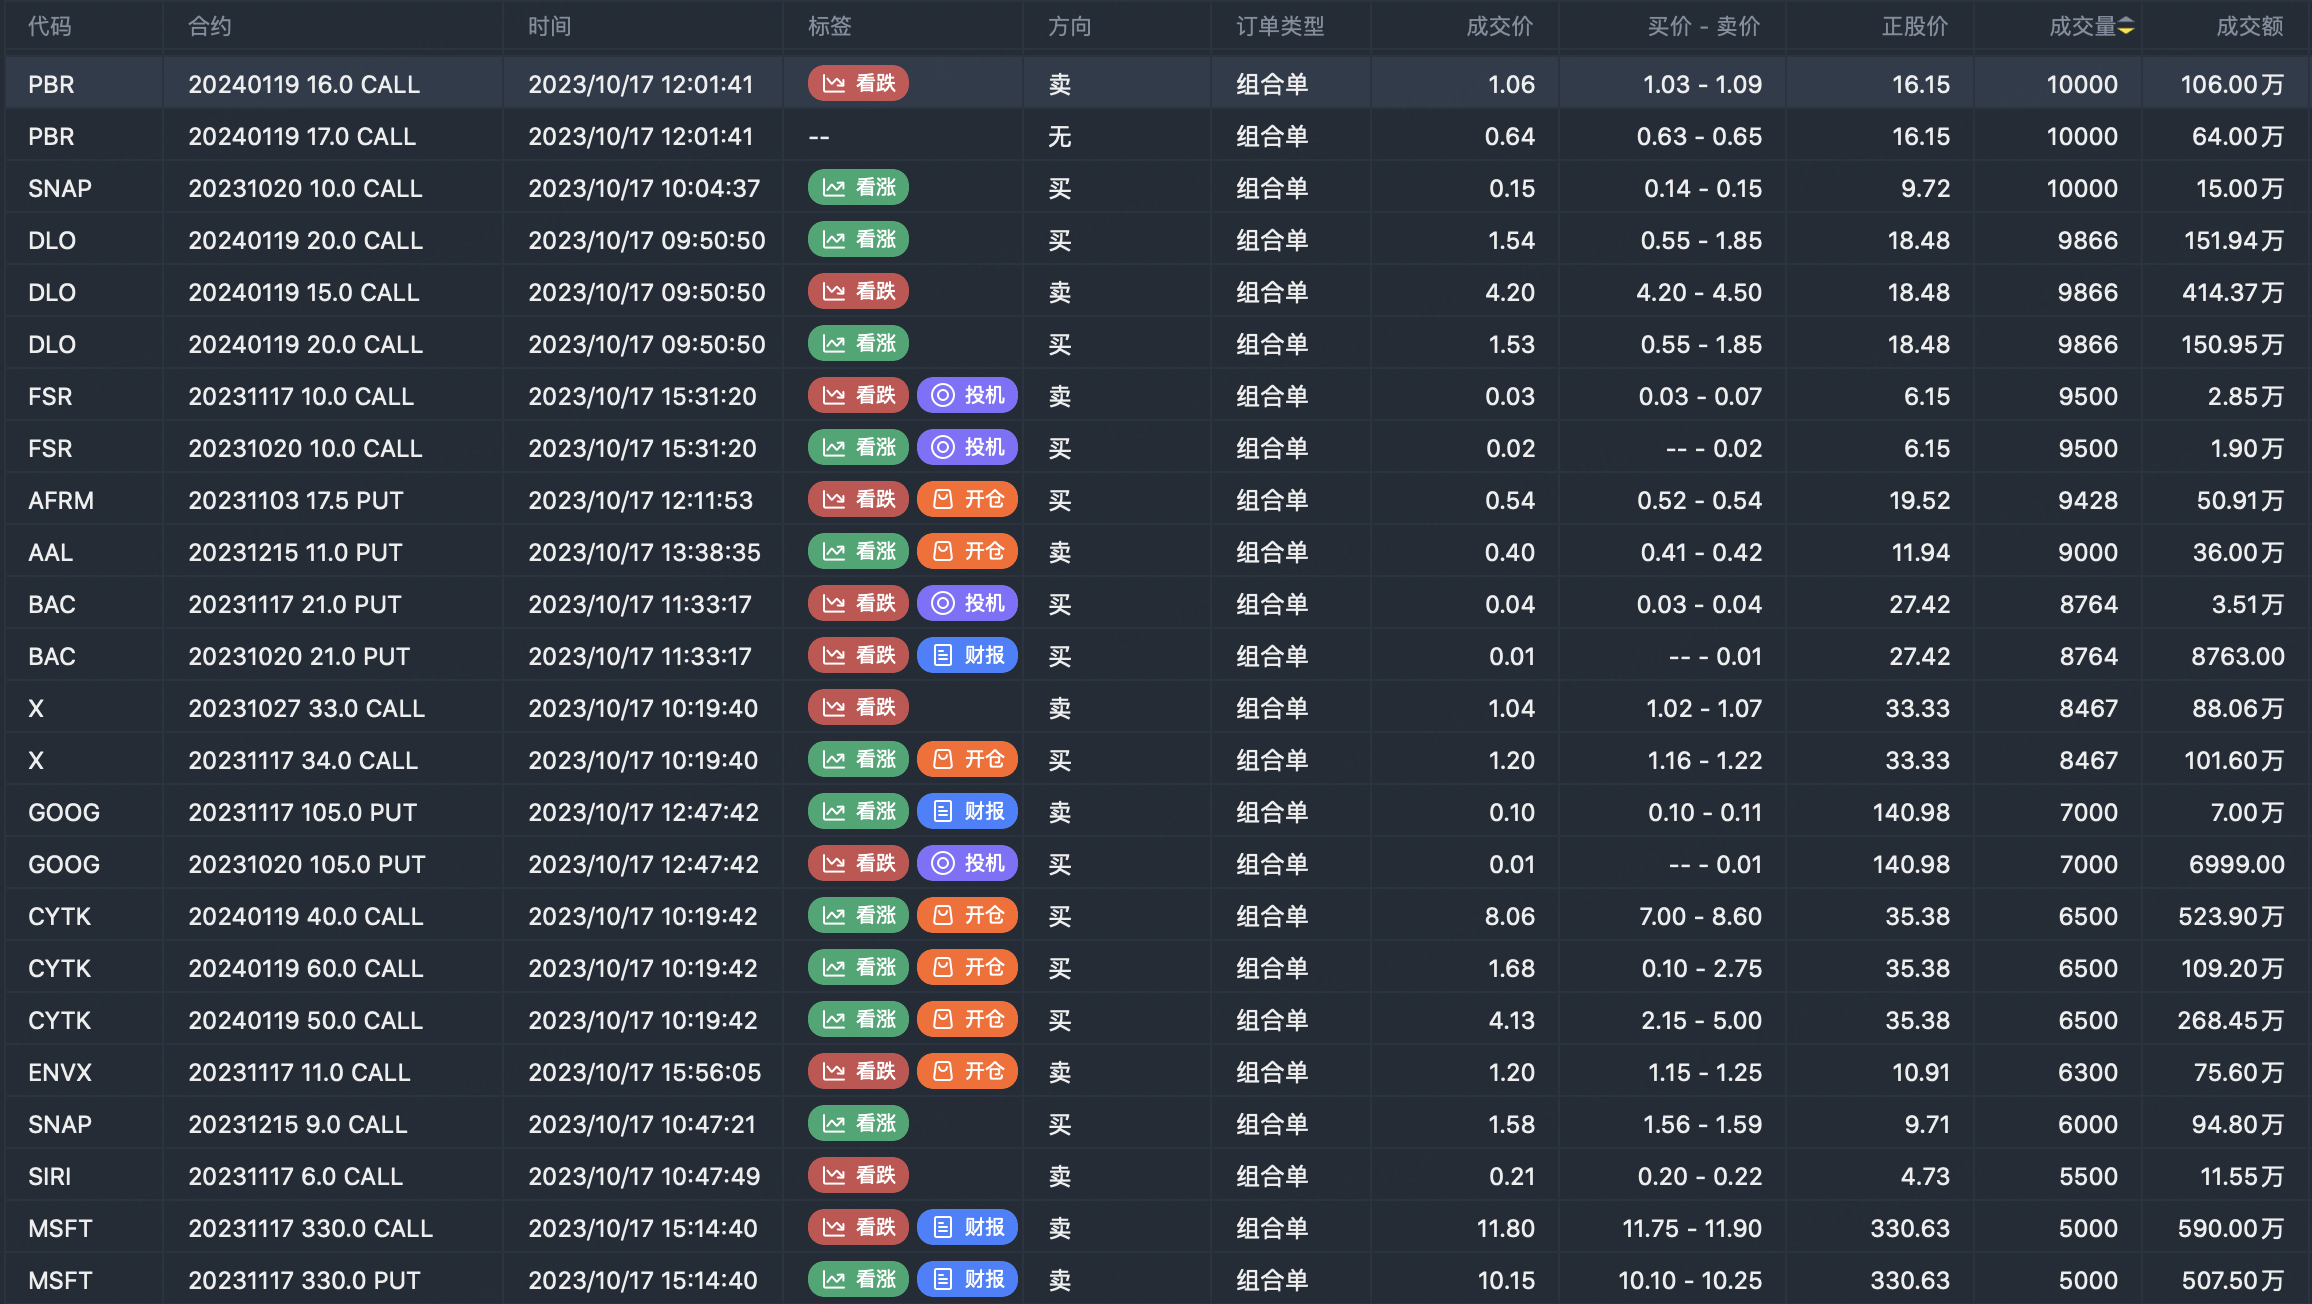Image resolution: width=2312 pixels, height=1304 pixels.
Task: Click the 投机 tag in the FSR 20231020 row
Action: (967, 448)
